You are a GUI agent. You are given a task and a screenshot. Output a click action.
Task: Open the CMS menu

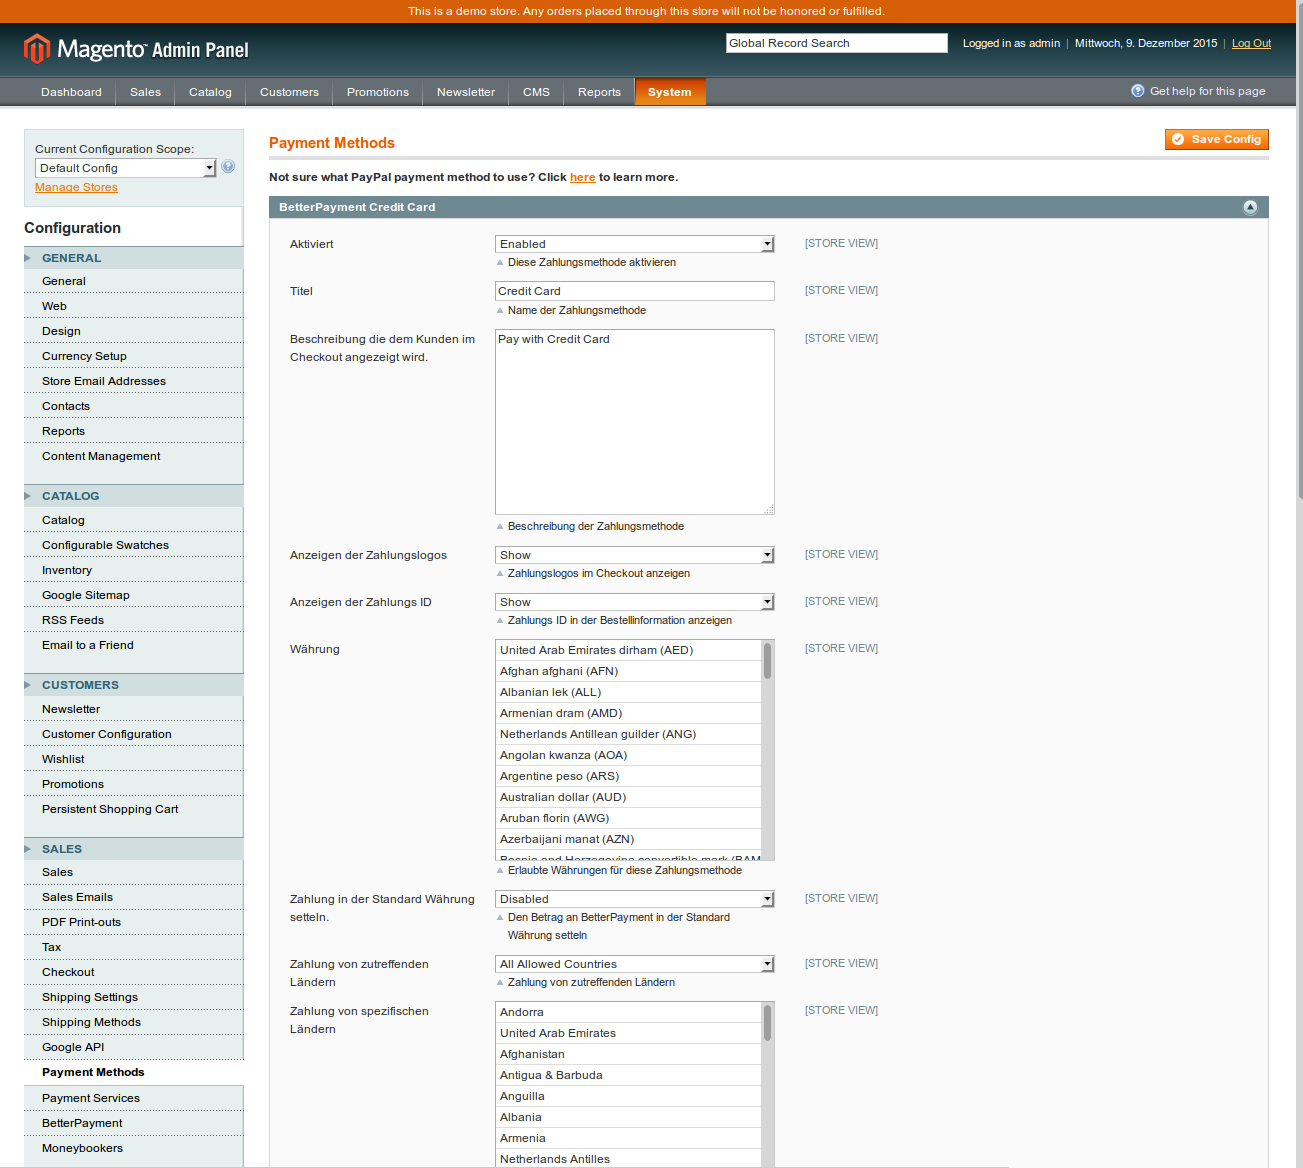pos(536,92)
